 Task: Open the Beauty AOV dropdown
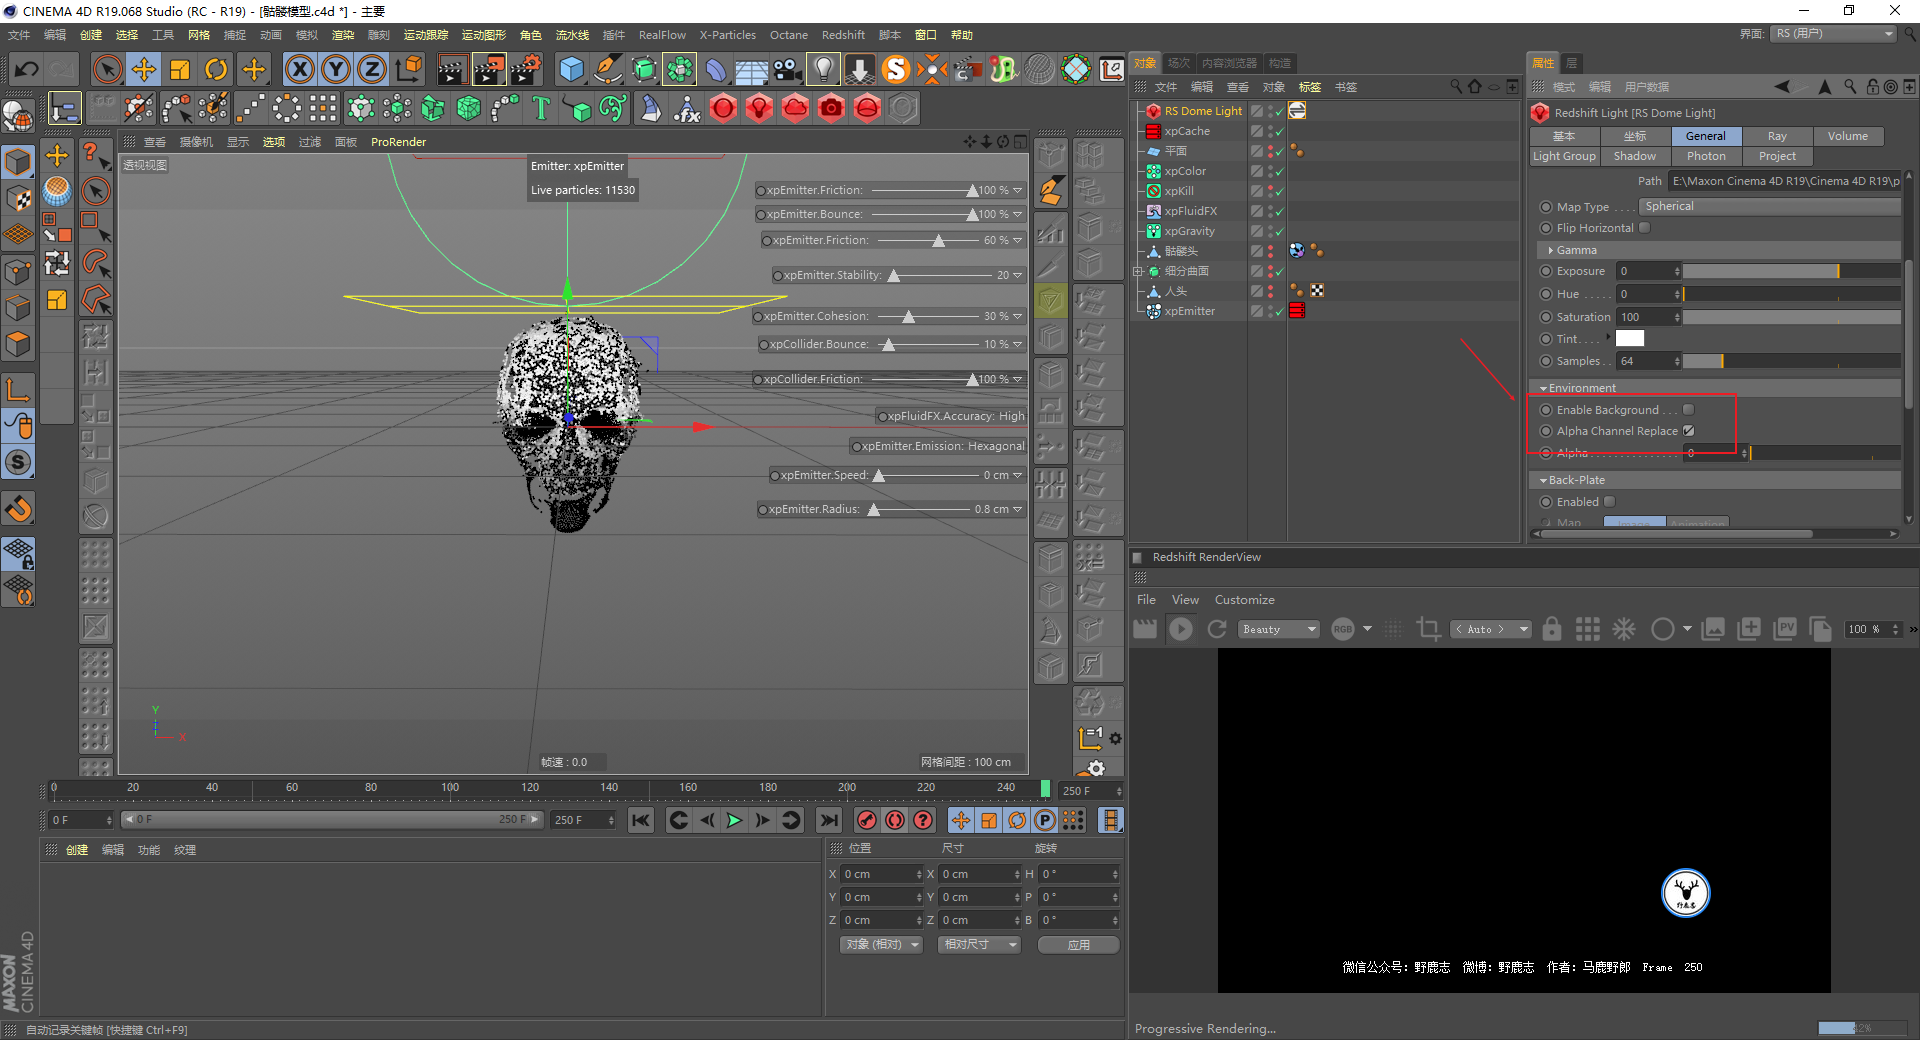[1279, 629]
